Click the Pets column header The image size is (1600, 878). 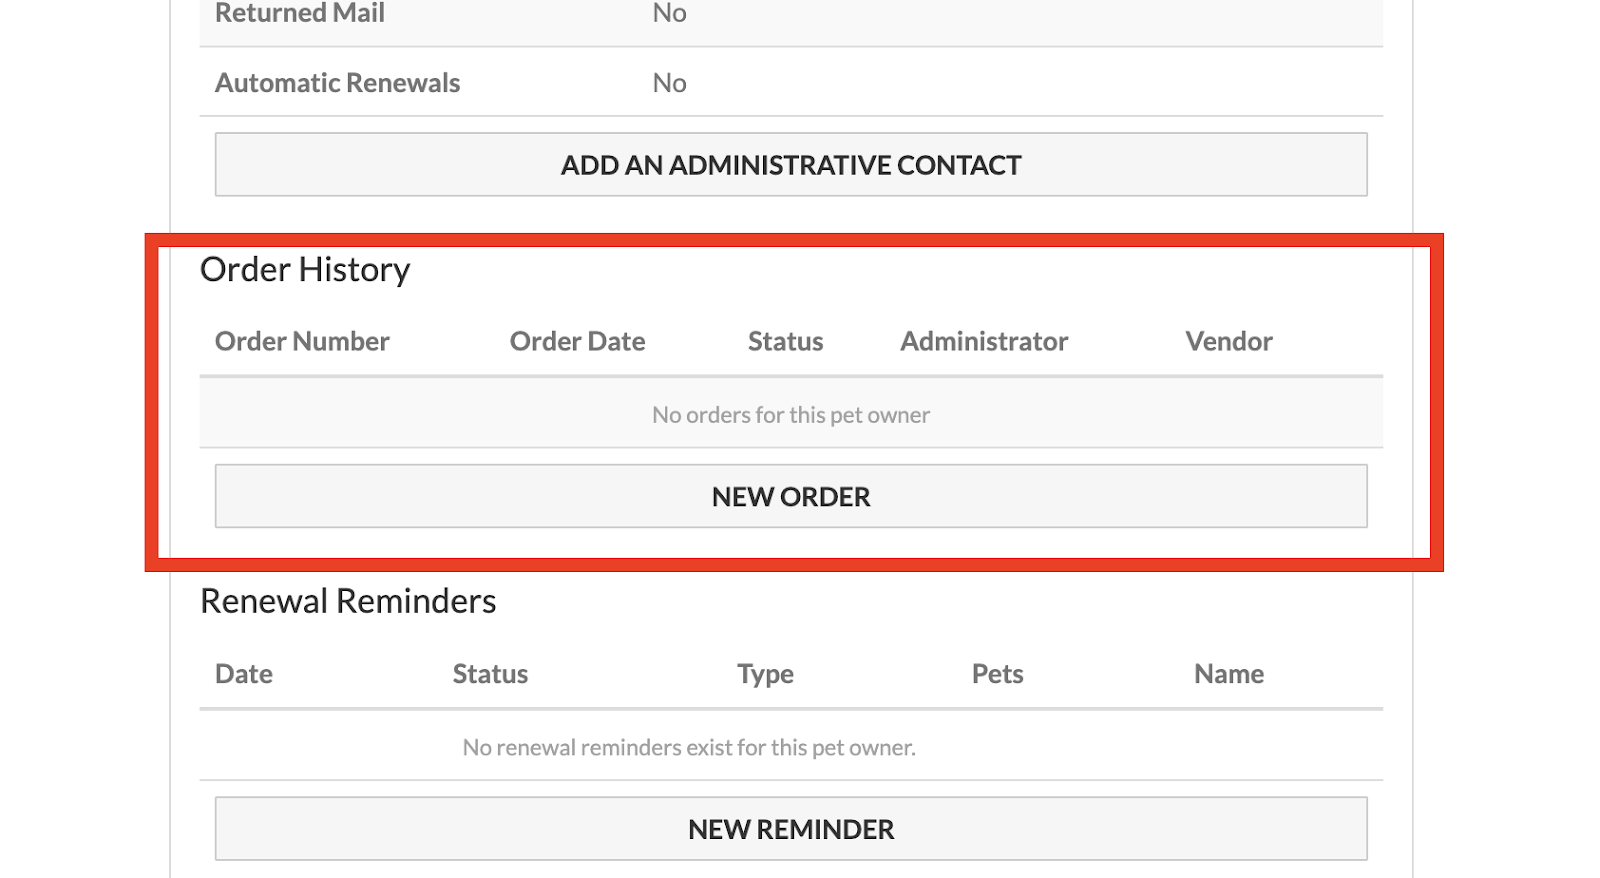coord(998,673)
